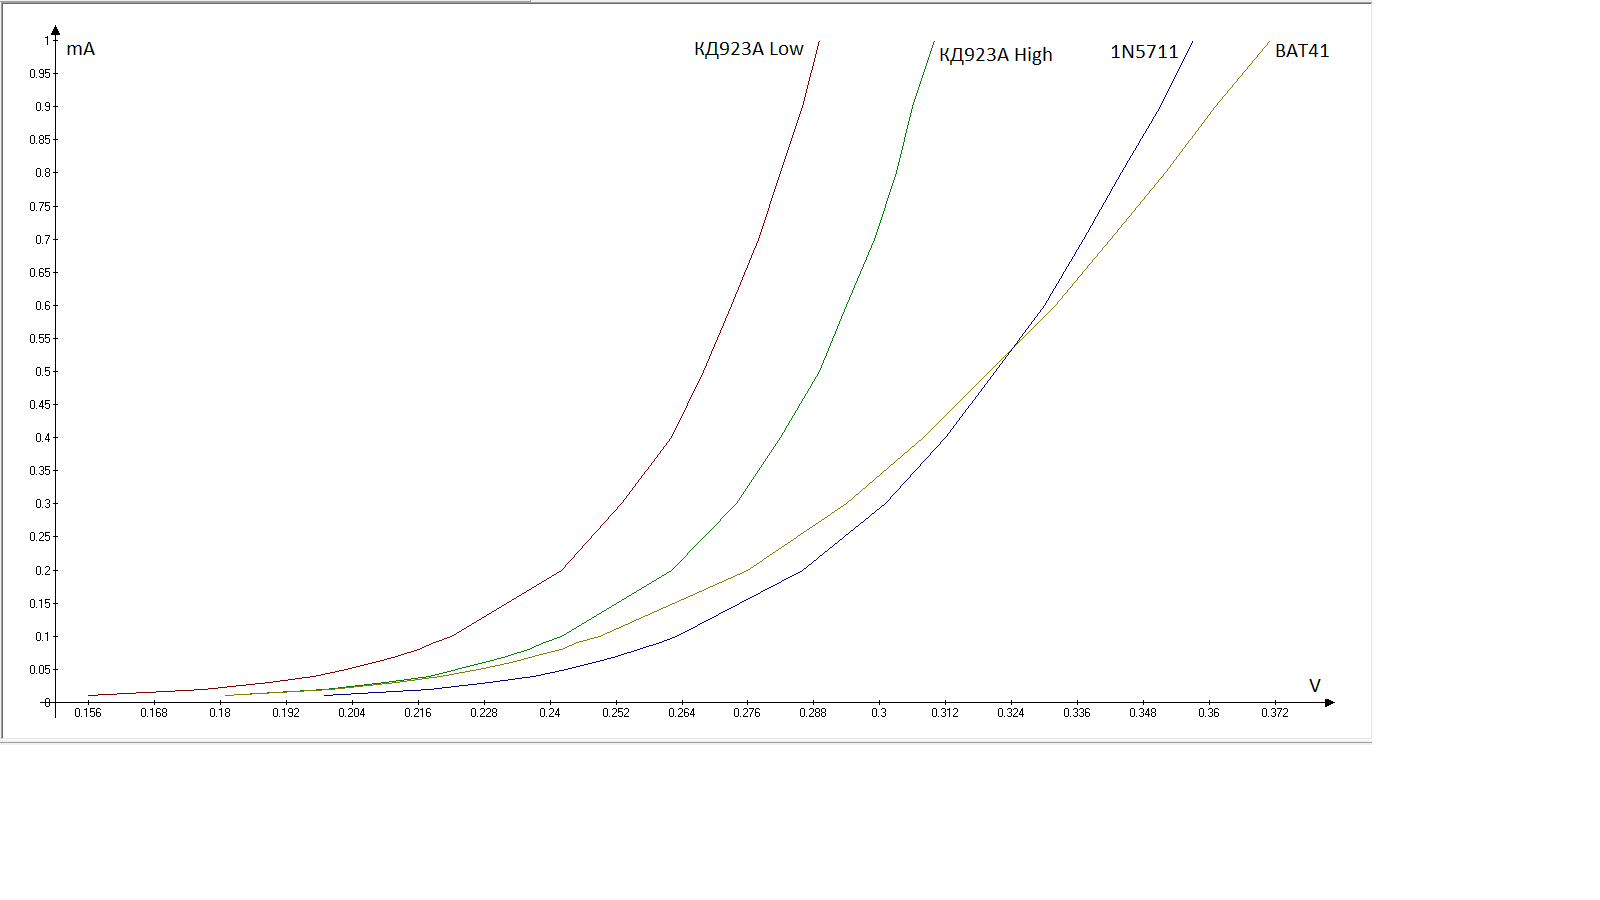Click the 0.372 voltage axis tick
This screenshot has width=1600, height=900.
point(1275,713)
